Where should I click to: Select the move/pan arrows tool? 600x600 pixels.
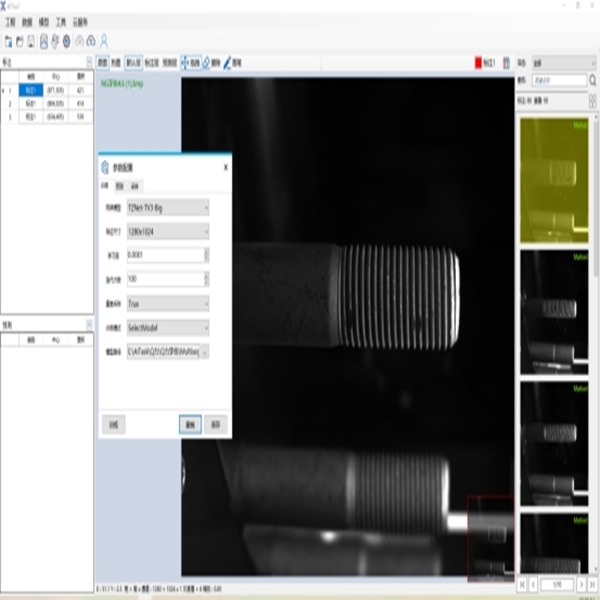tap(184, 62)
